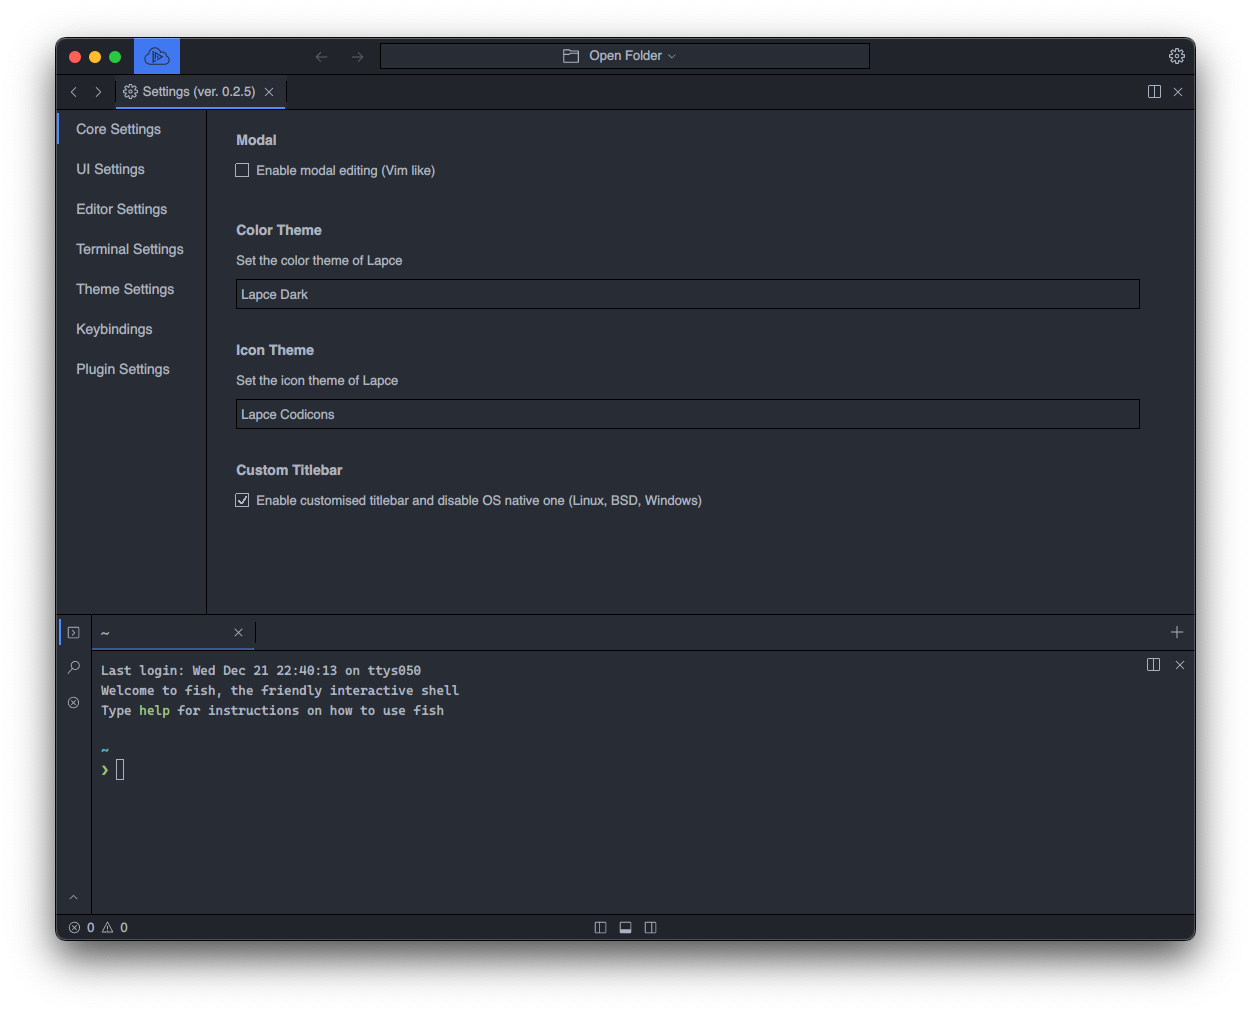
Task: Enable modal editing (Vim like) checkbox
Action: point(242,170)
